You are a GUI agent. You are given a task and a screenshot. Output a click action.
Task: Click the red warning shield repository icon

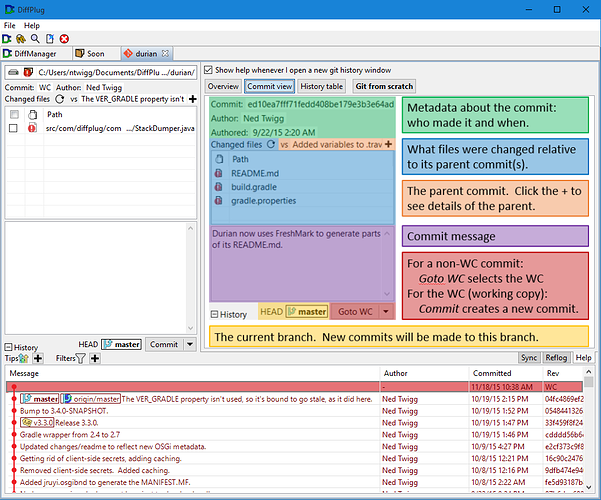point(28,72)
